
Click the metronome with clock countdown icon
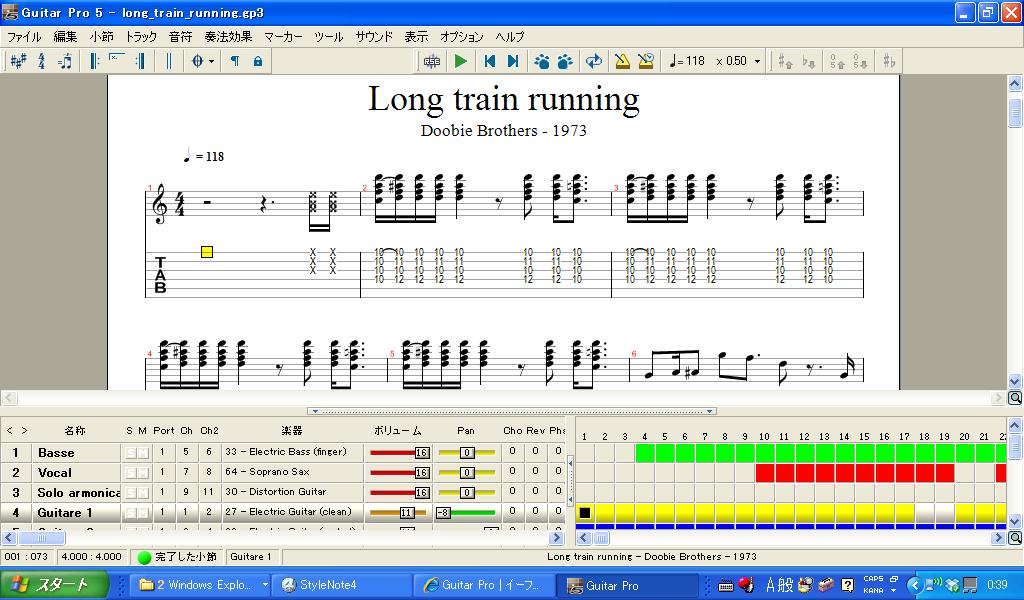click(x=646, y=61)
